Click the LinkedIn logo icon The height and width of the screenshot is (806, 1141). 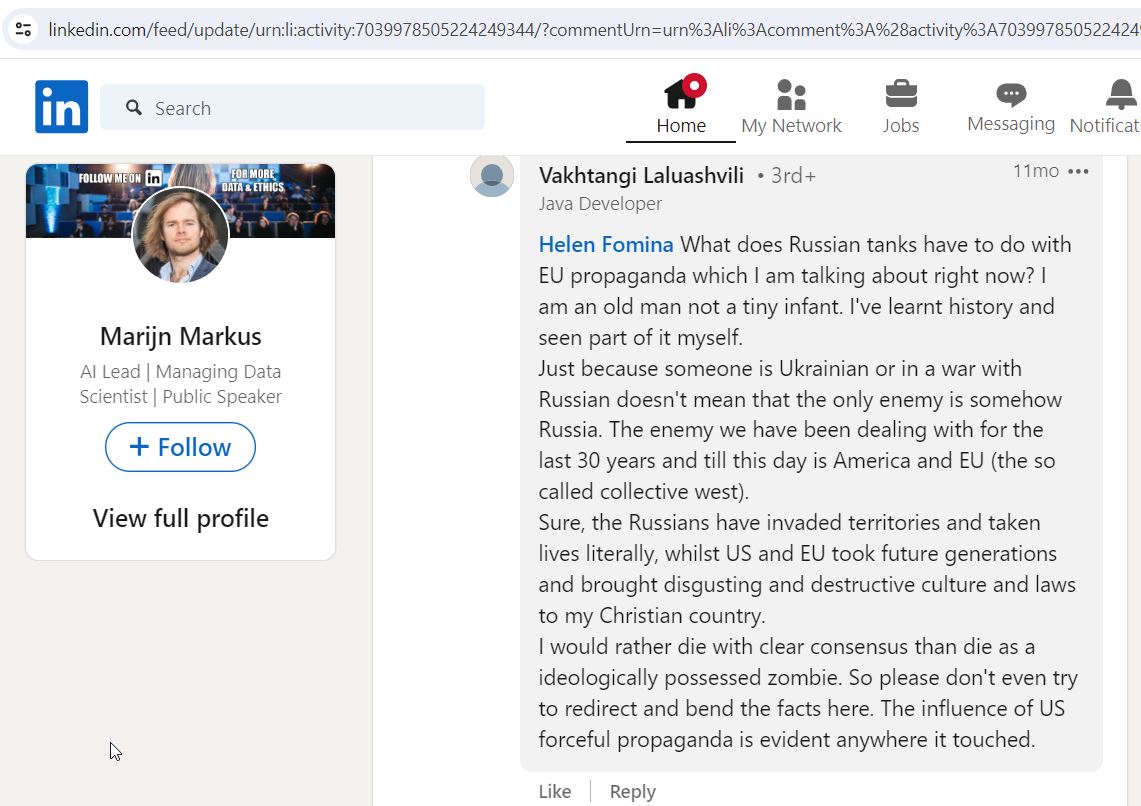(61, 107)
